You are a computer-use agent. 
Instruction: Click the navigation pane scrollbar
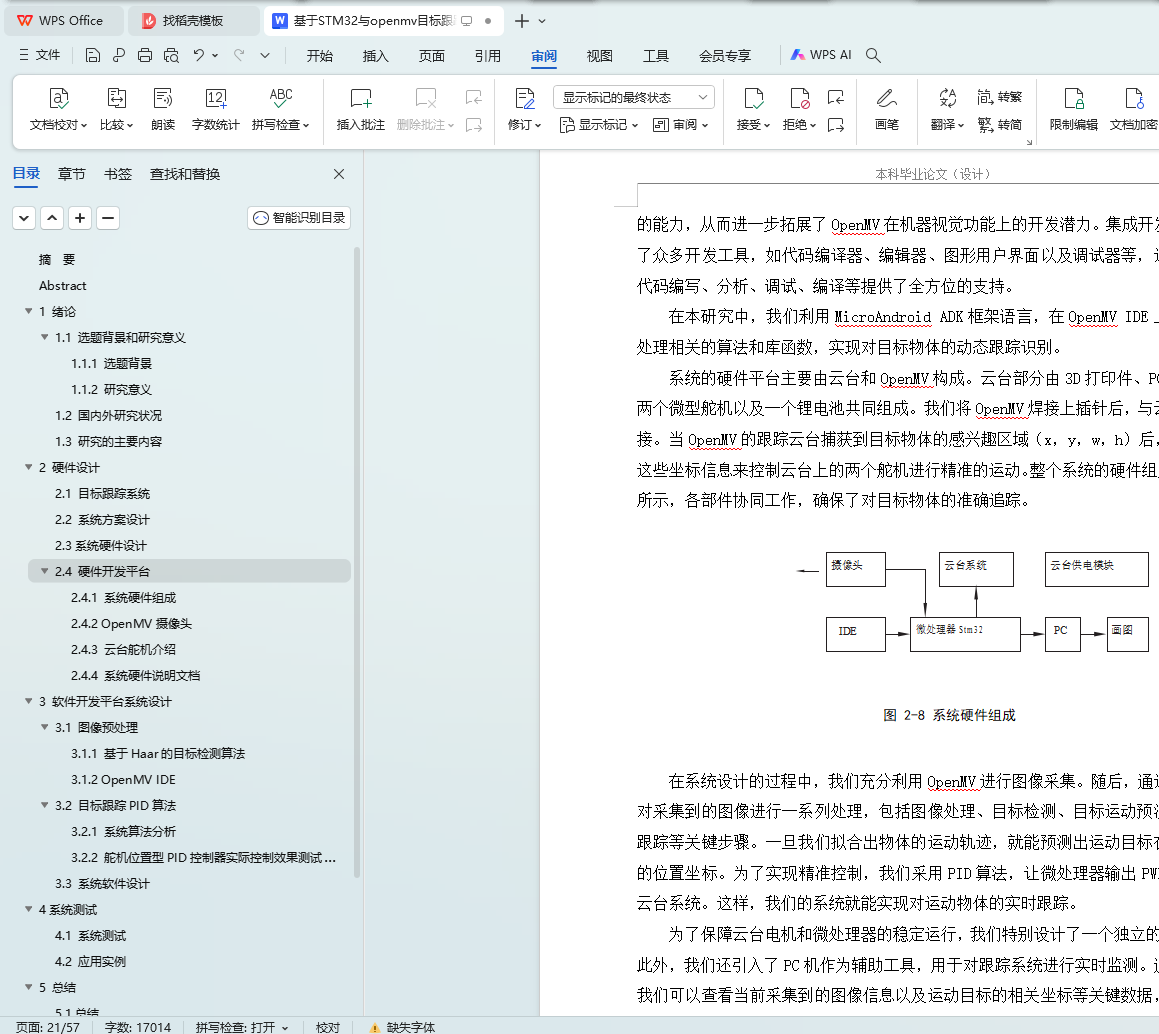click(x=357, y=562)
